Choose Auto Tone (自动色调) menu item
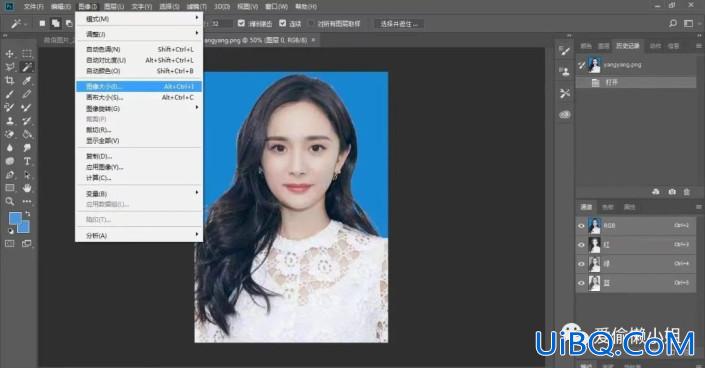Image resolution: width=705 pixels, height=368 pixels. (139, 49)
